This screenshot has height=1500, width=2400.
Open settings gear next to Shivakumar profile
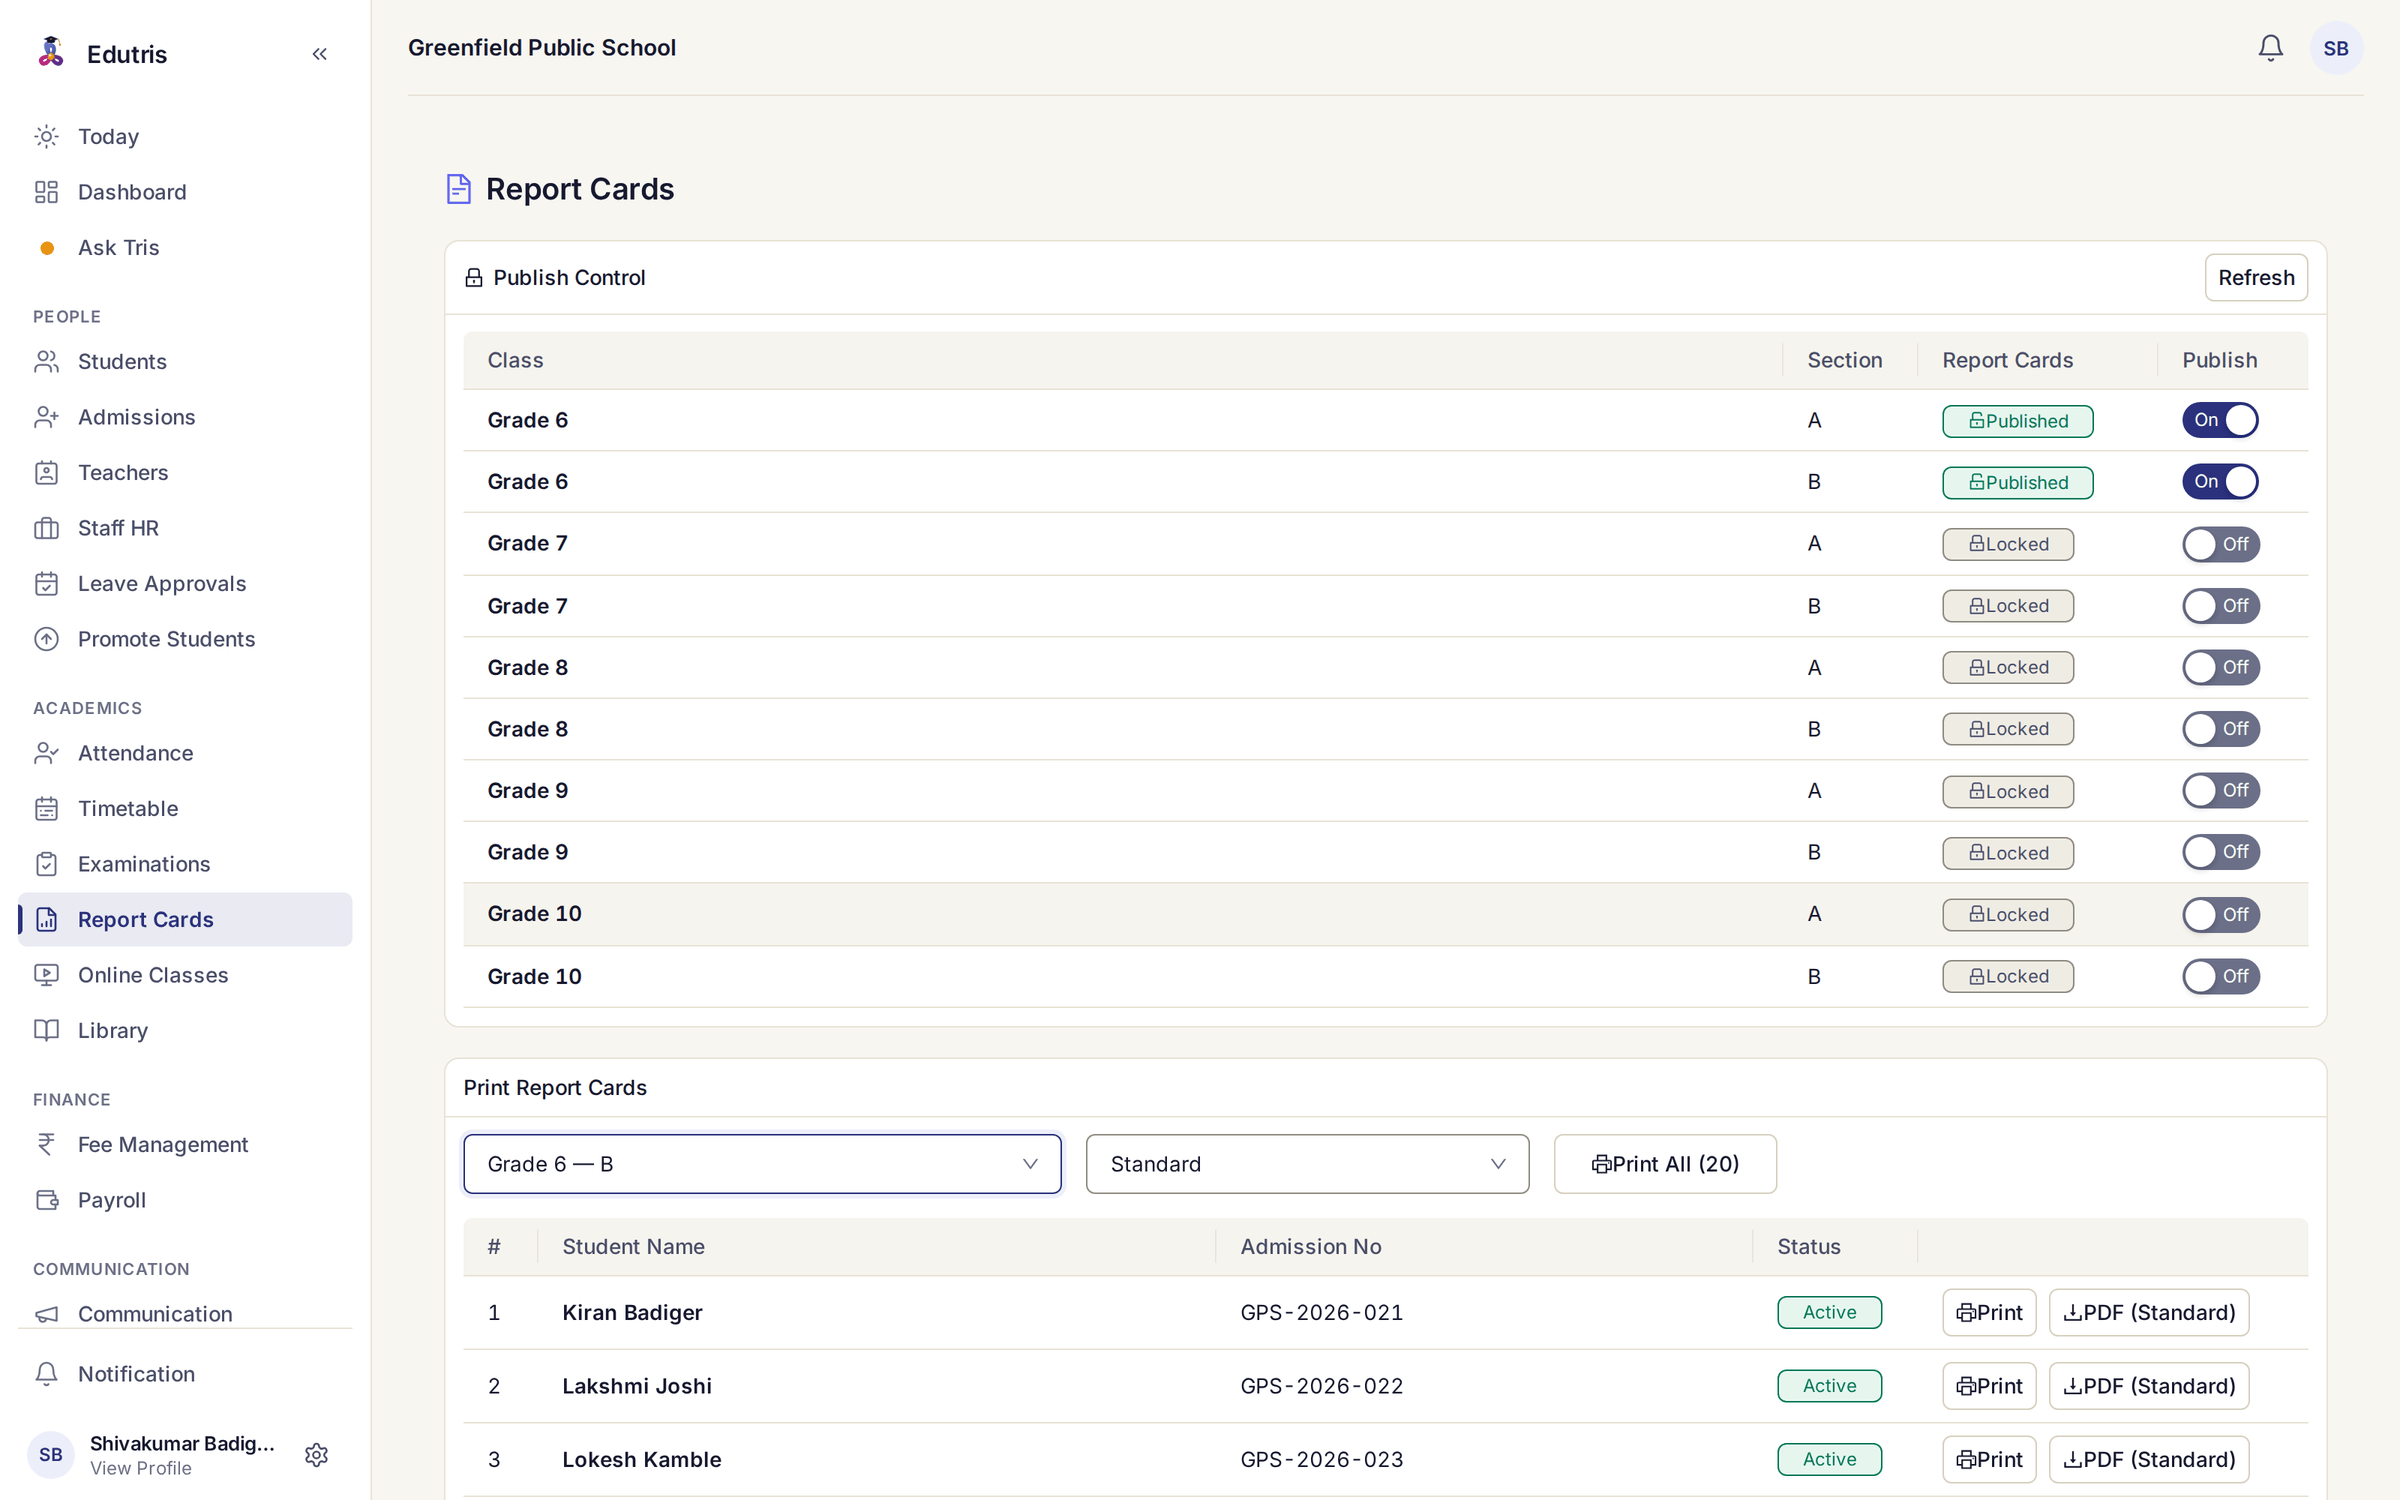(x=316, y=1454)
